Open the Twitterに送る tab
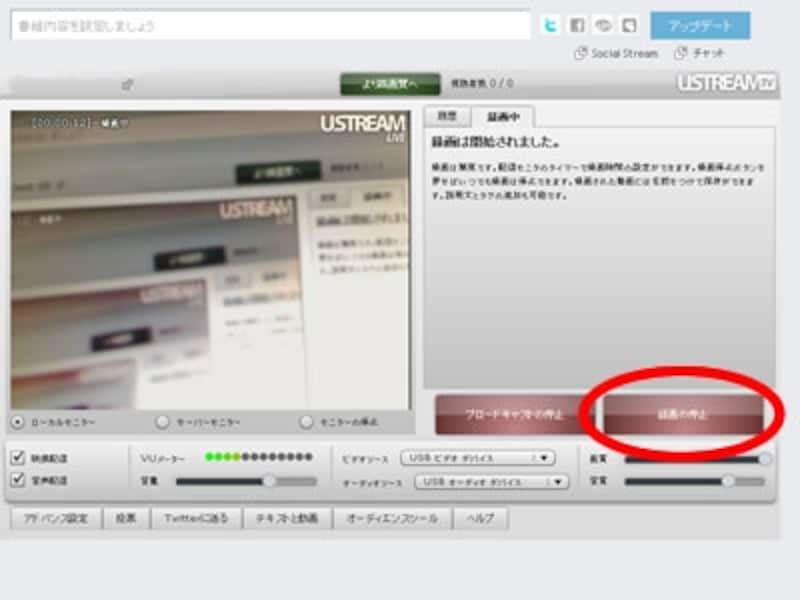Image resolution: width=800 pixels, height=600 pixels. coord(196,519)
